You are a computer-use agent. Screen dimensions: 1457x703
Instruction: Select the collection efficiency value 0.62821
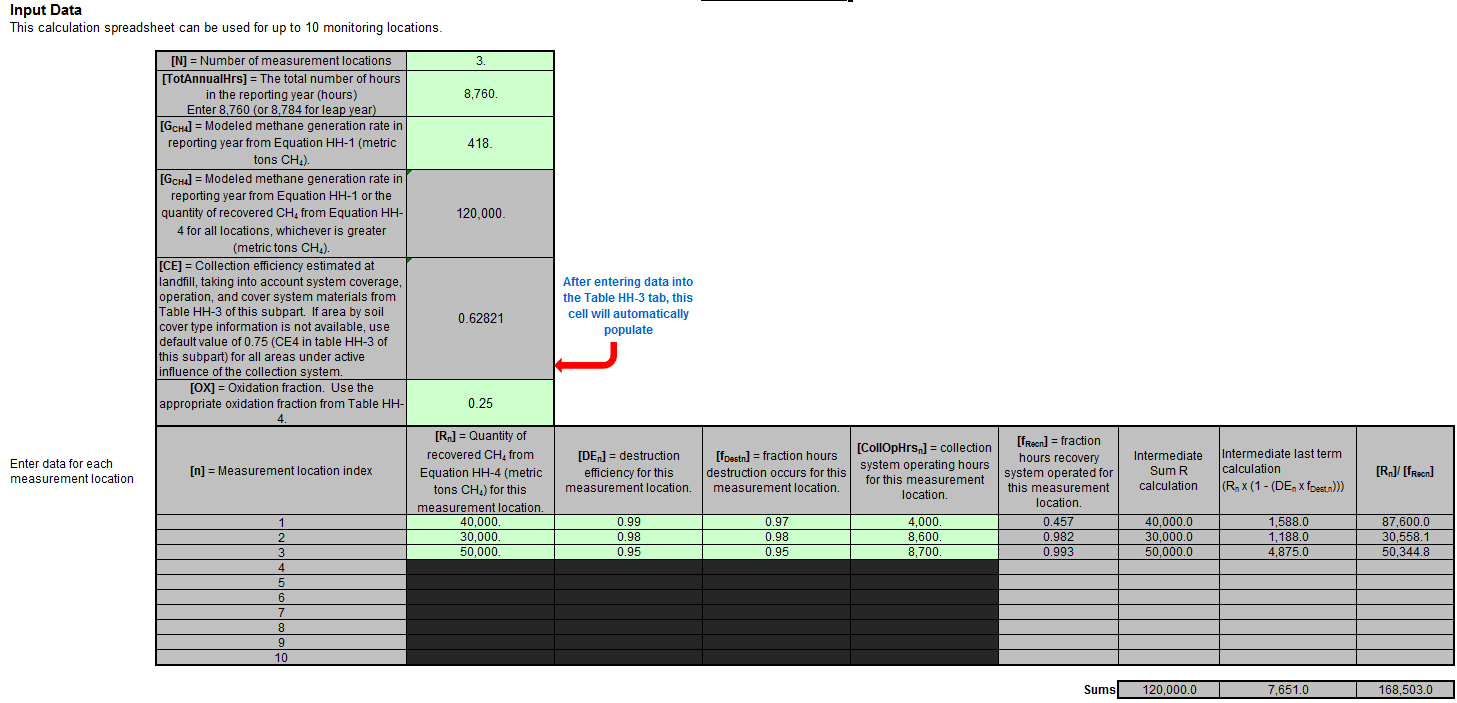tap(480, 318)
